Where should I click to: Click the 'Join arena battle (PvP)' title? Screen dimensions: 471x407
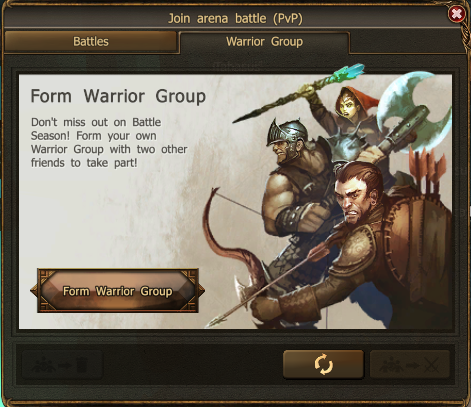tap(235, 18)
